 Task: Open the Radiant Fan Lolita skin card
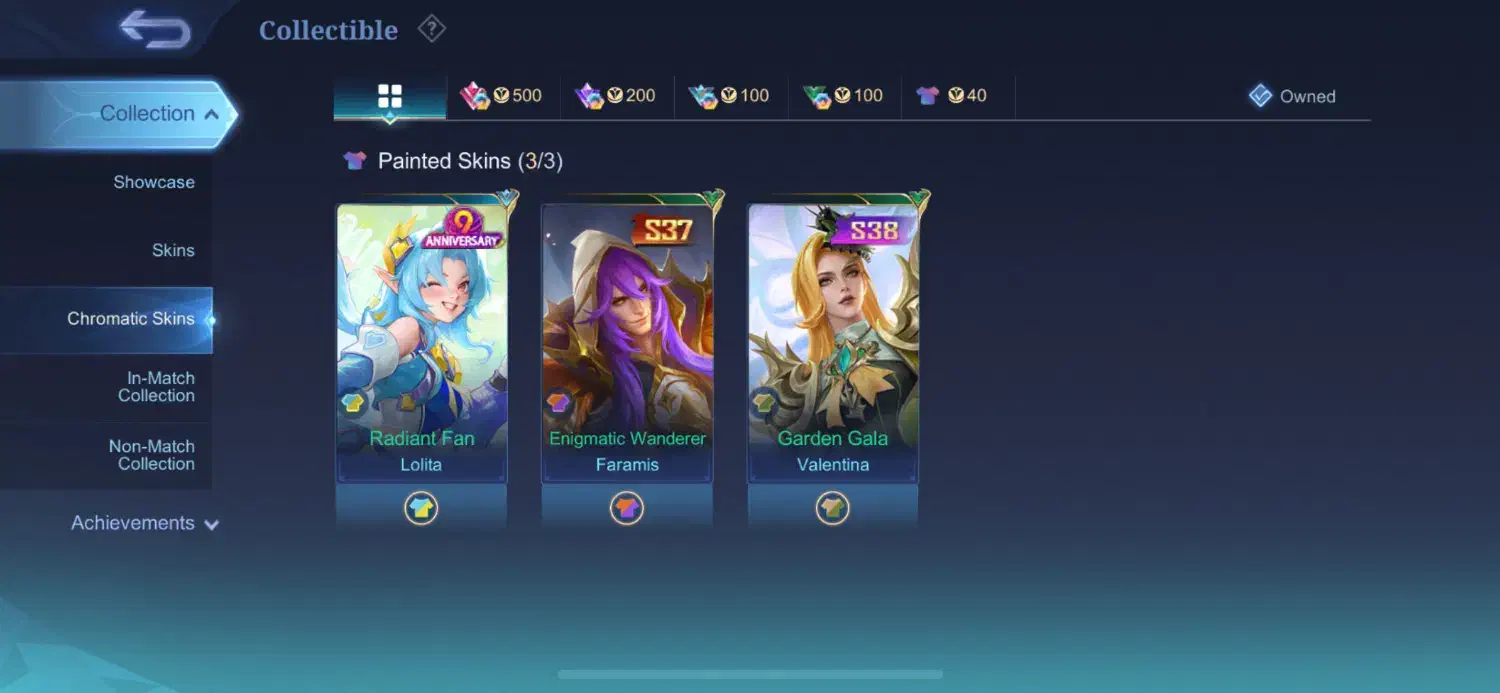pos(422,342)
